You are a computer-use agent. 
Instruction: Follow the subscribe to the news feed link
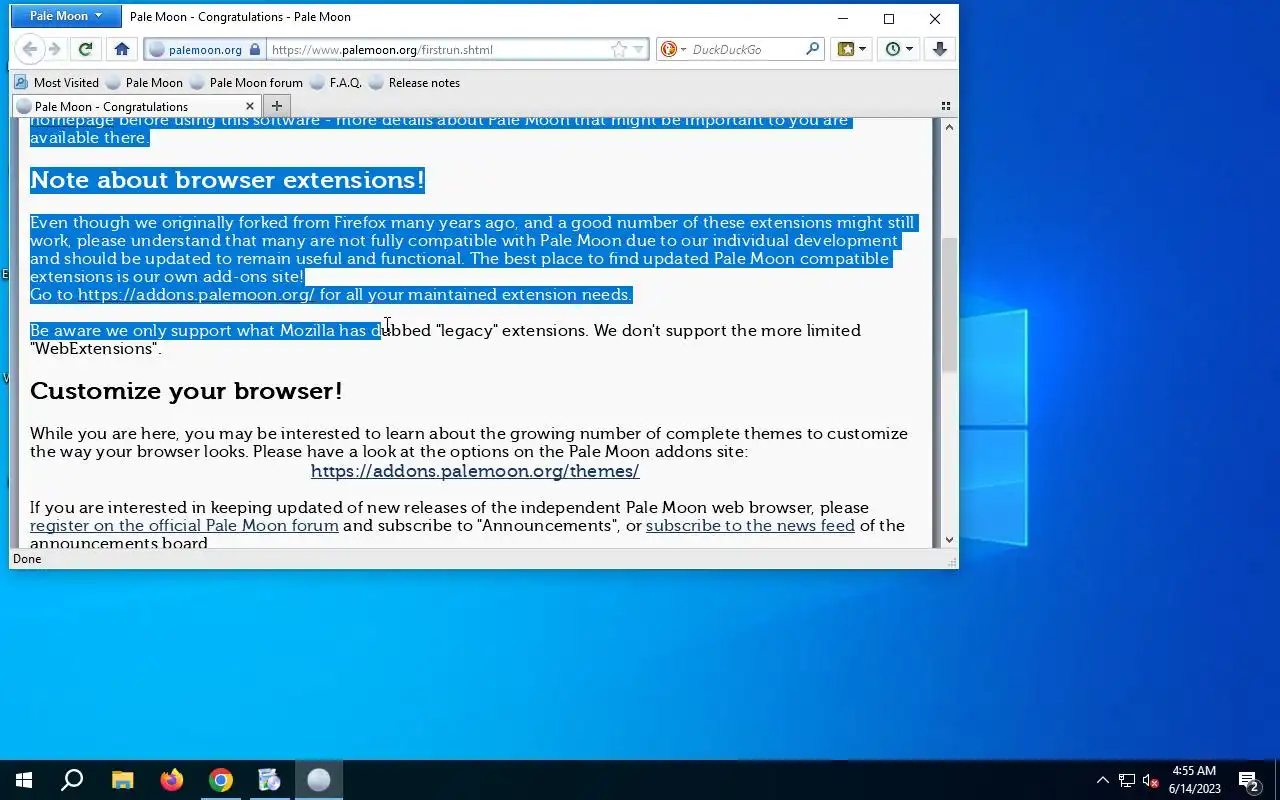[750, 525]
